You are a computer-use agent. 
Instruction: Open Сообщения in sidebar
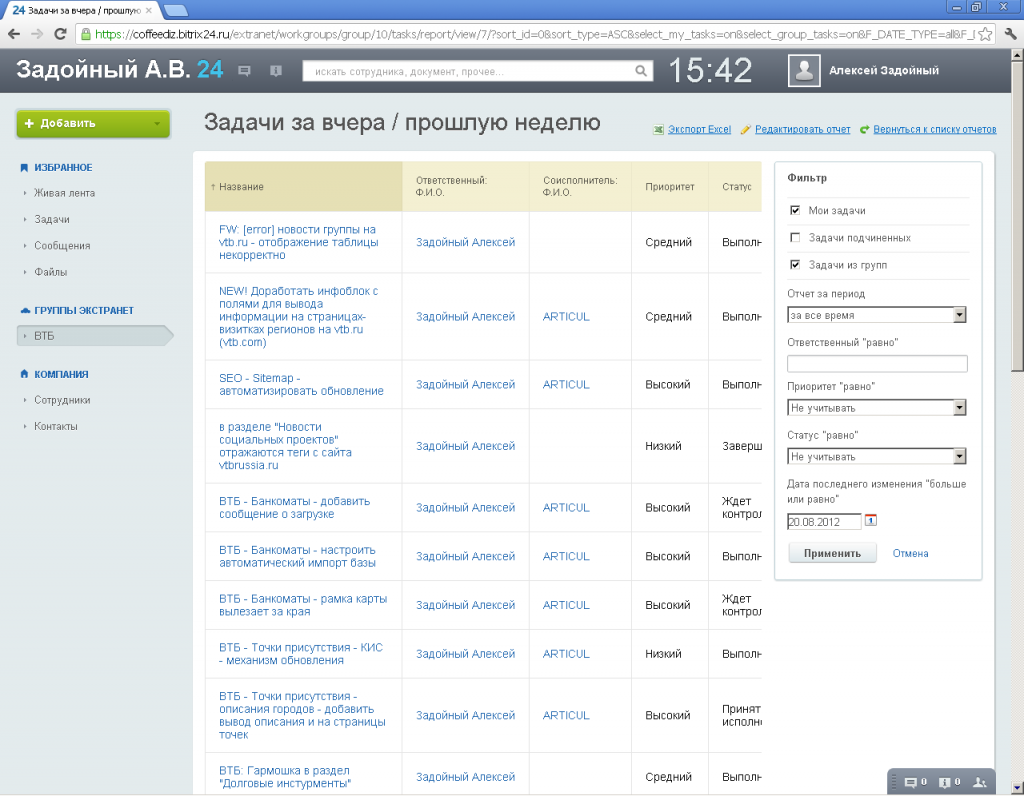[x=62, y=246]
